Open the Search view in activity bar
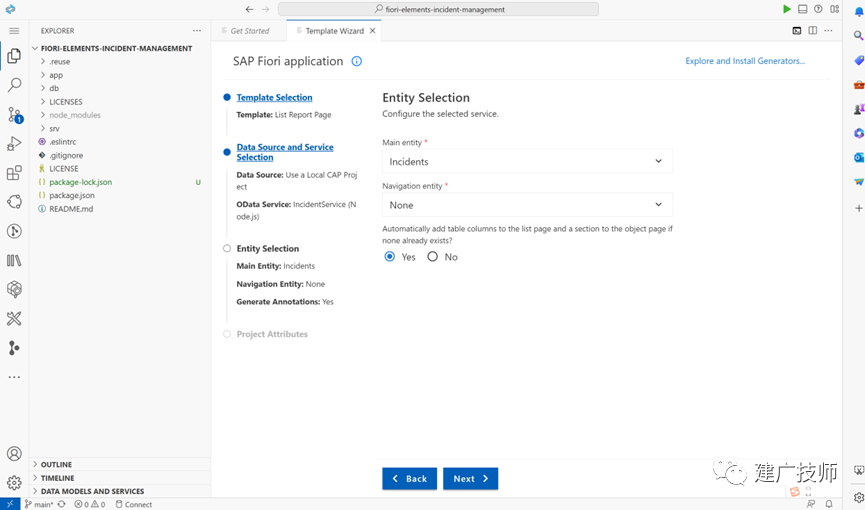The image size is (865, 510). click(14, 85)
